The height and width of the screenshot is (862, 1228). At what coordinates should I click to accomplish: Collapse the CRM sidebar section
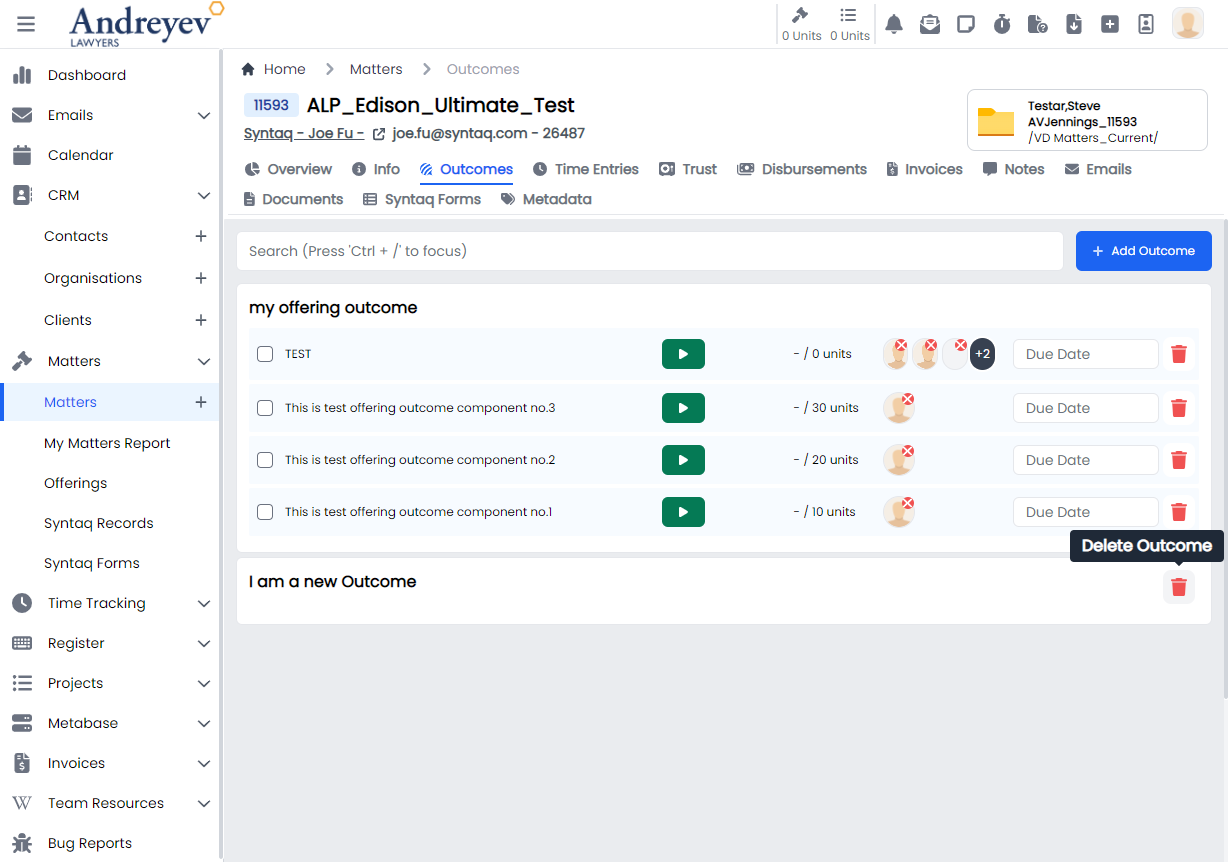pyautogui.click(x=204, y=195)
